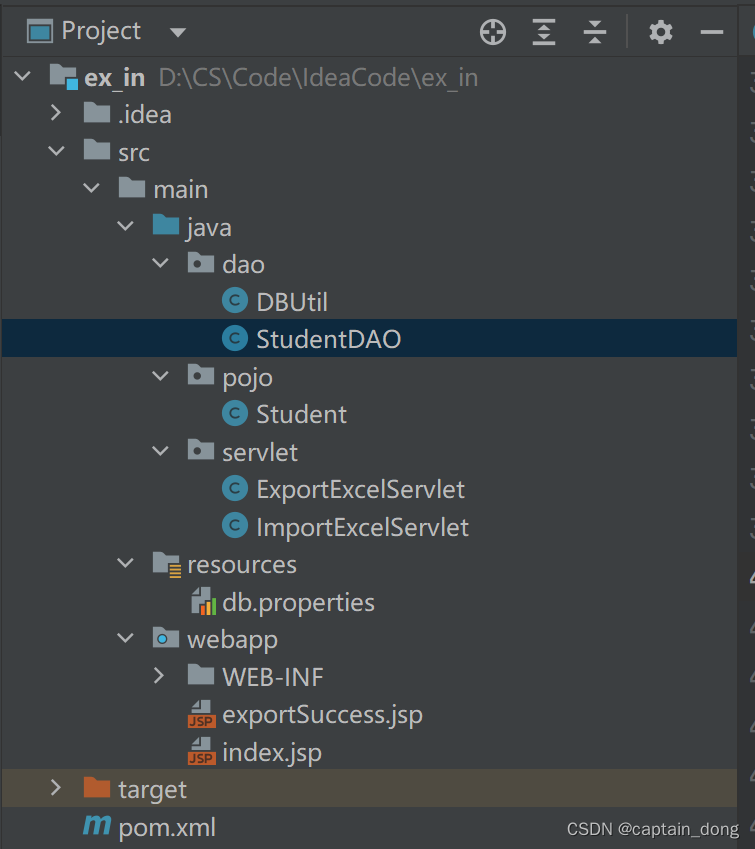Click the Project tab label
Viewport: 755px width, 849px height.
[100, 30]
